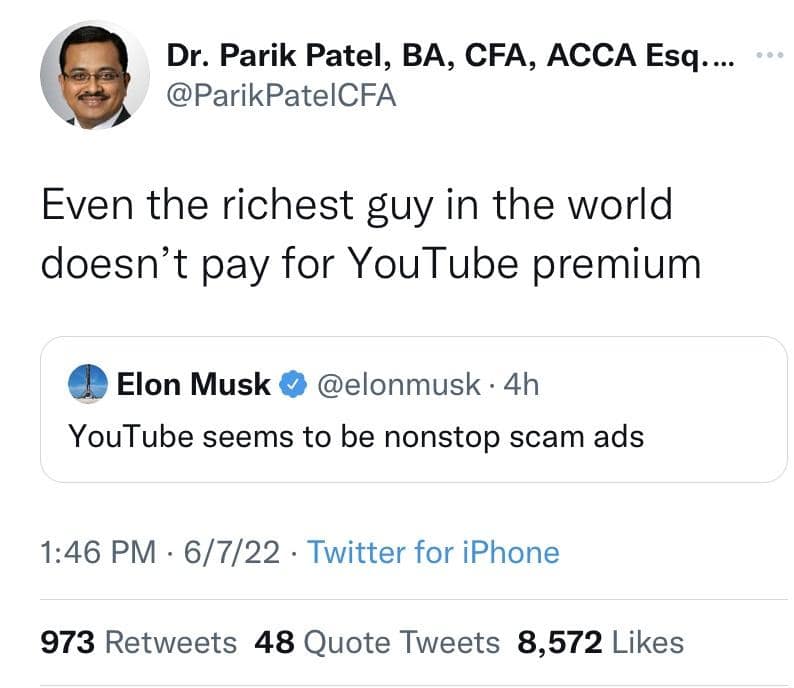Click the words "YouTube premium" in the tweet
The width and height of the screenshot is (794, 688).
(x=524, y=262)
